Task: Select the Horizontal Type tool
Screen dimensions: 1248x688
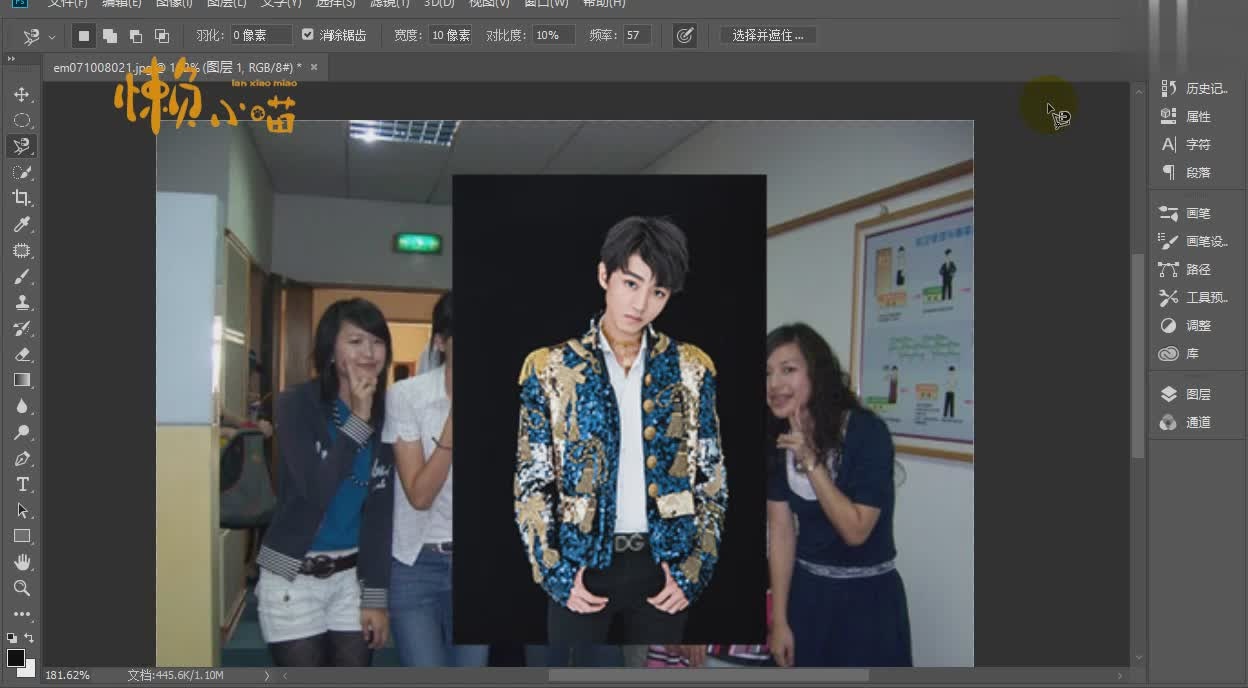Action: coord(21,484)
